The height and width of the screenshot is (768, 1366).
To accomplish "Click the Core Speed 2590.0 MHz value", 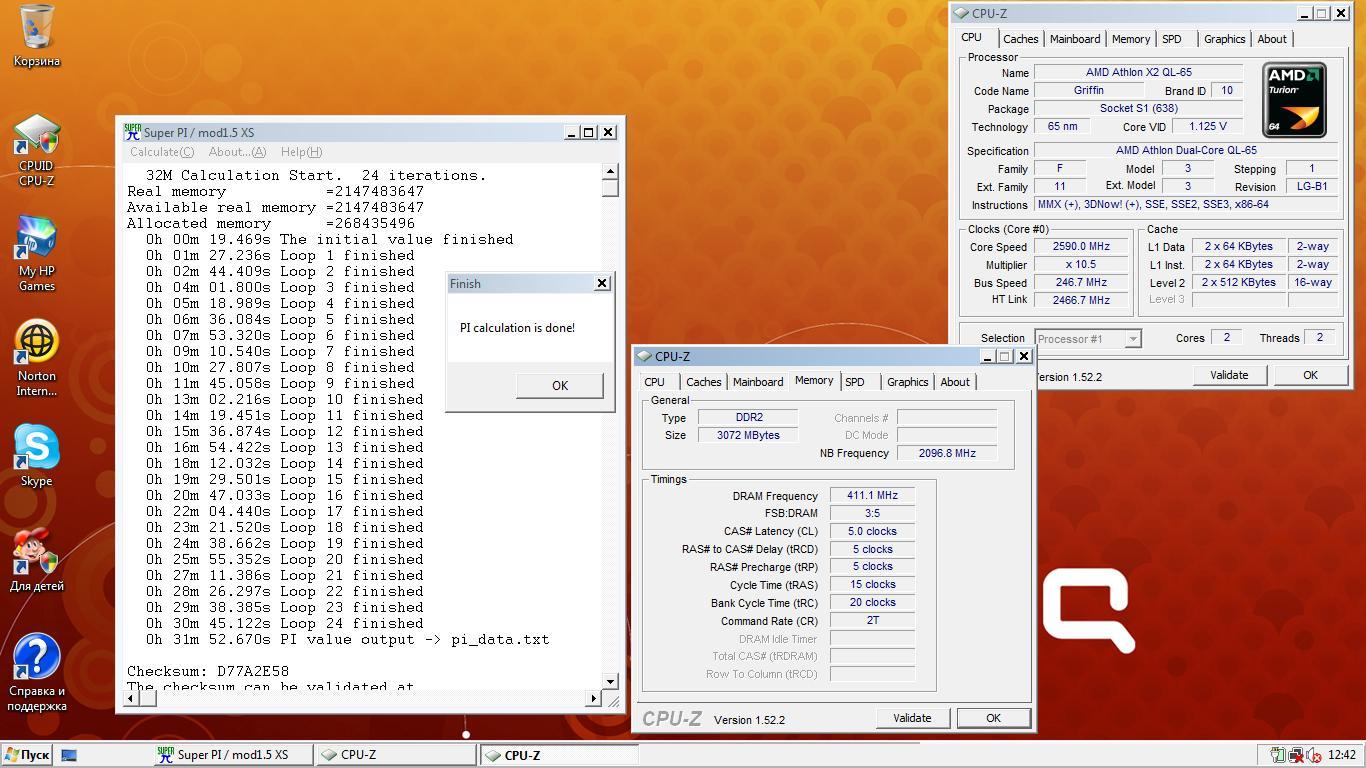I will click(1081, 246).
